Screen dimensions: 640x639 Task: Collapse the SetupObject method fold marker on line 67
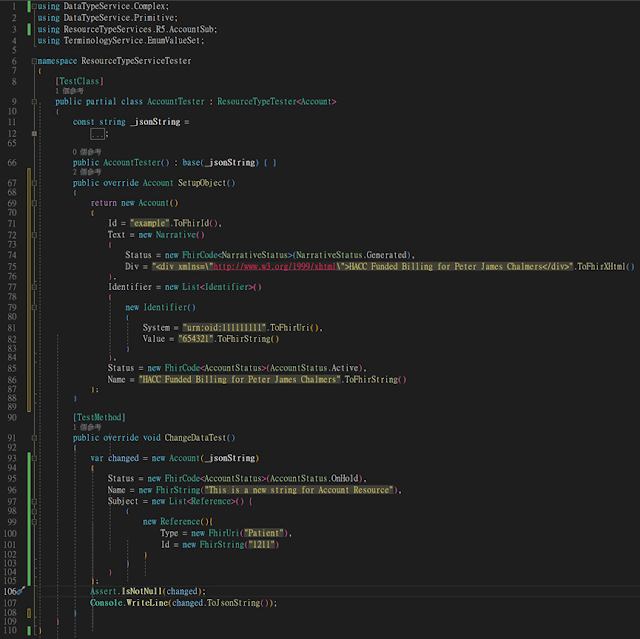tap(34, 183)
